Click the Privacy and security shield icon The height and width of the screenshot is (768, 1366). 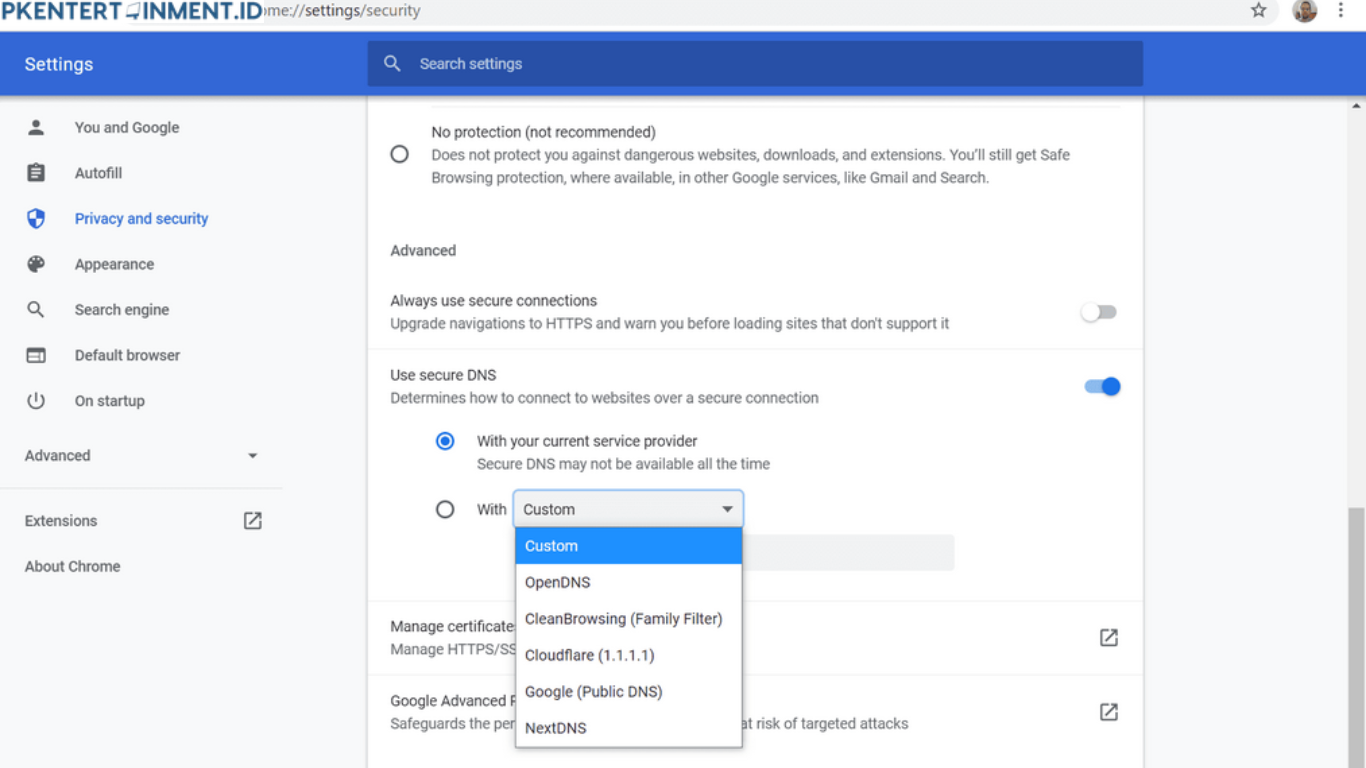pyautogui.click(x=36, y=218)
